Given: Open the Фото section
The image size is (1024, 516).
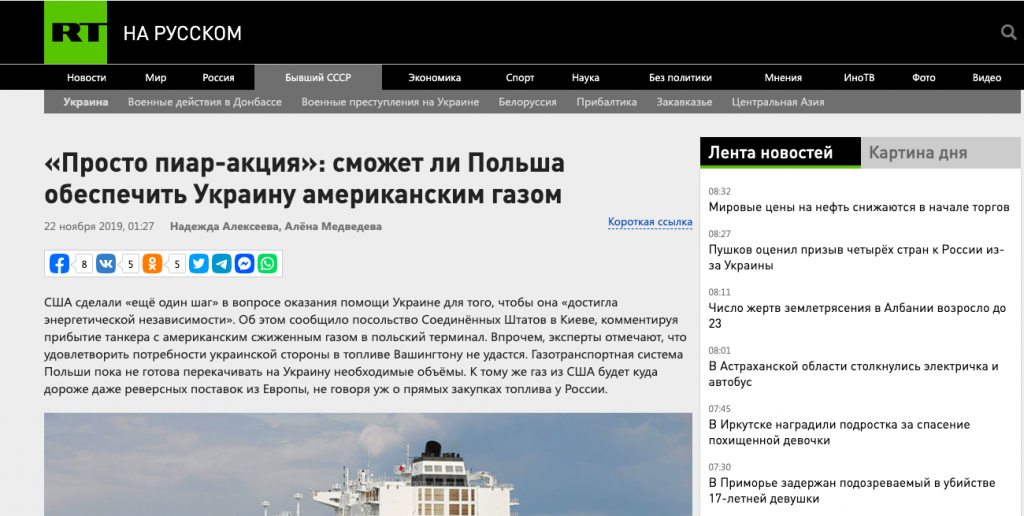Looking at the screenshot, I should pyautogui.click(x=923, y=78).
